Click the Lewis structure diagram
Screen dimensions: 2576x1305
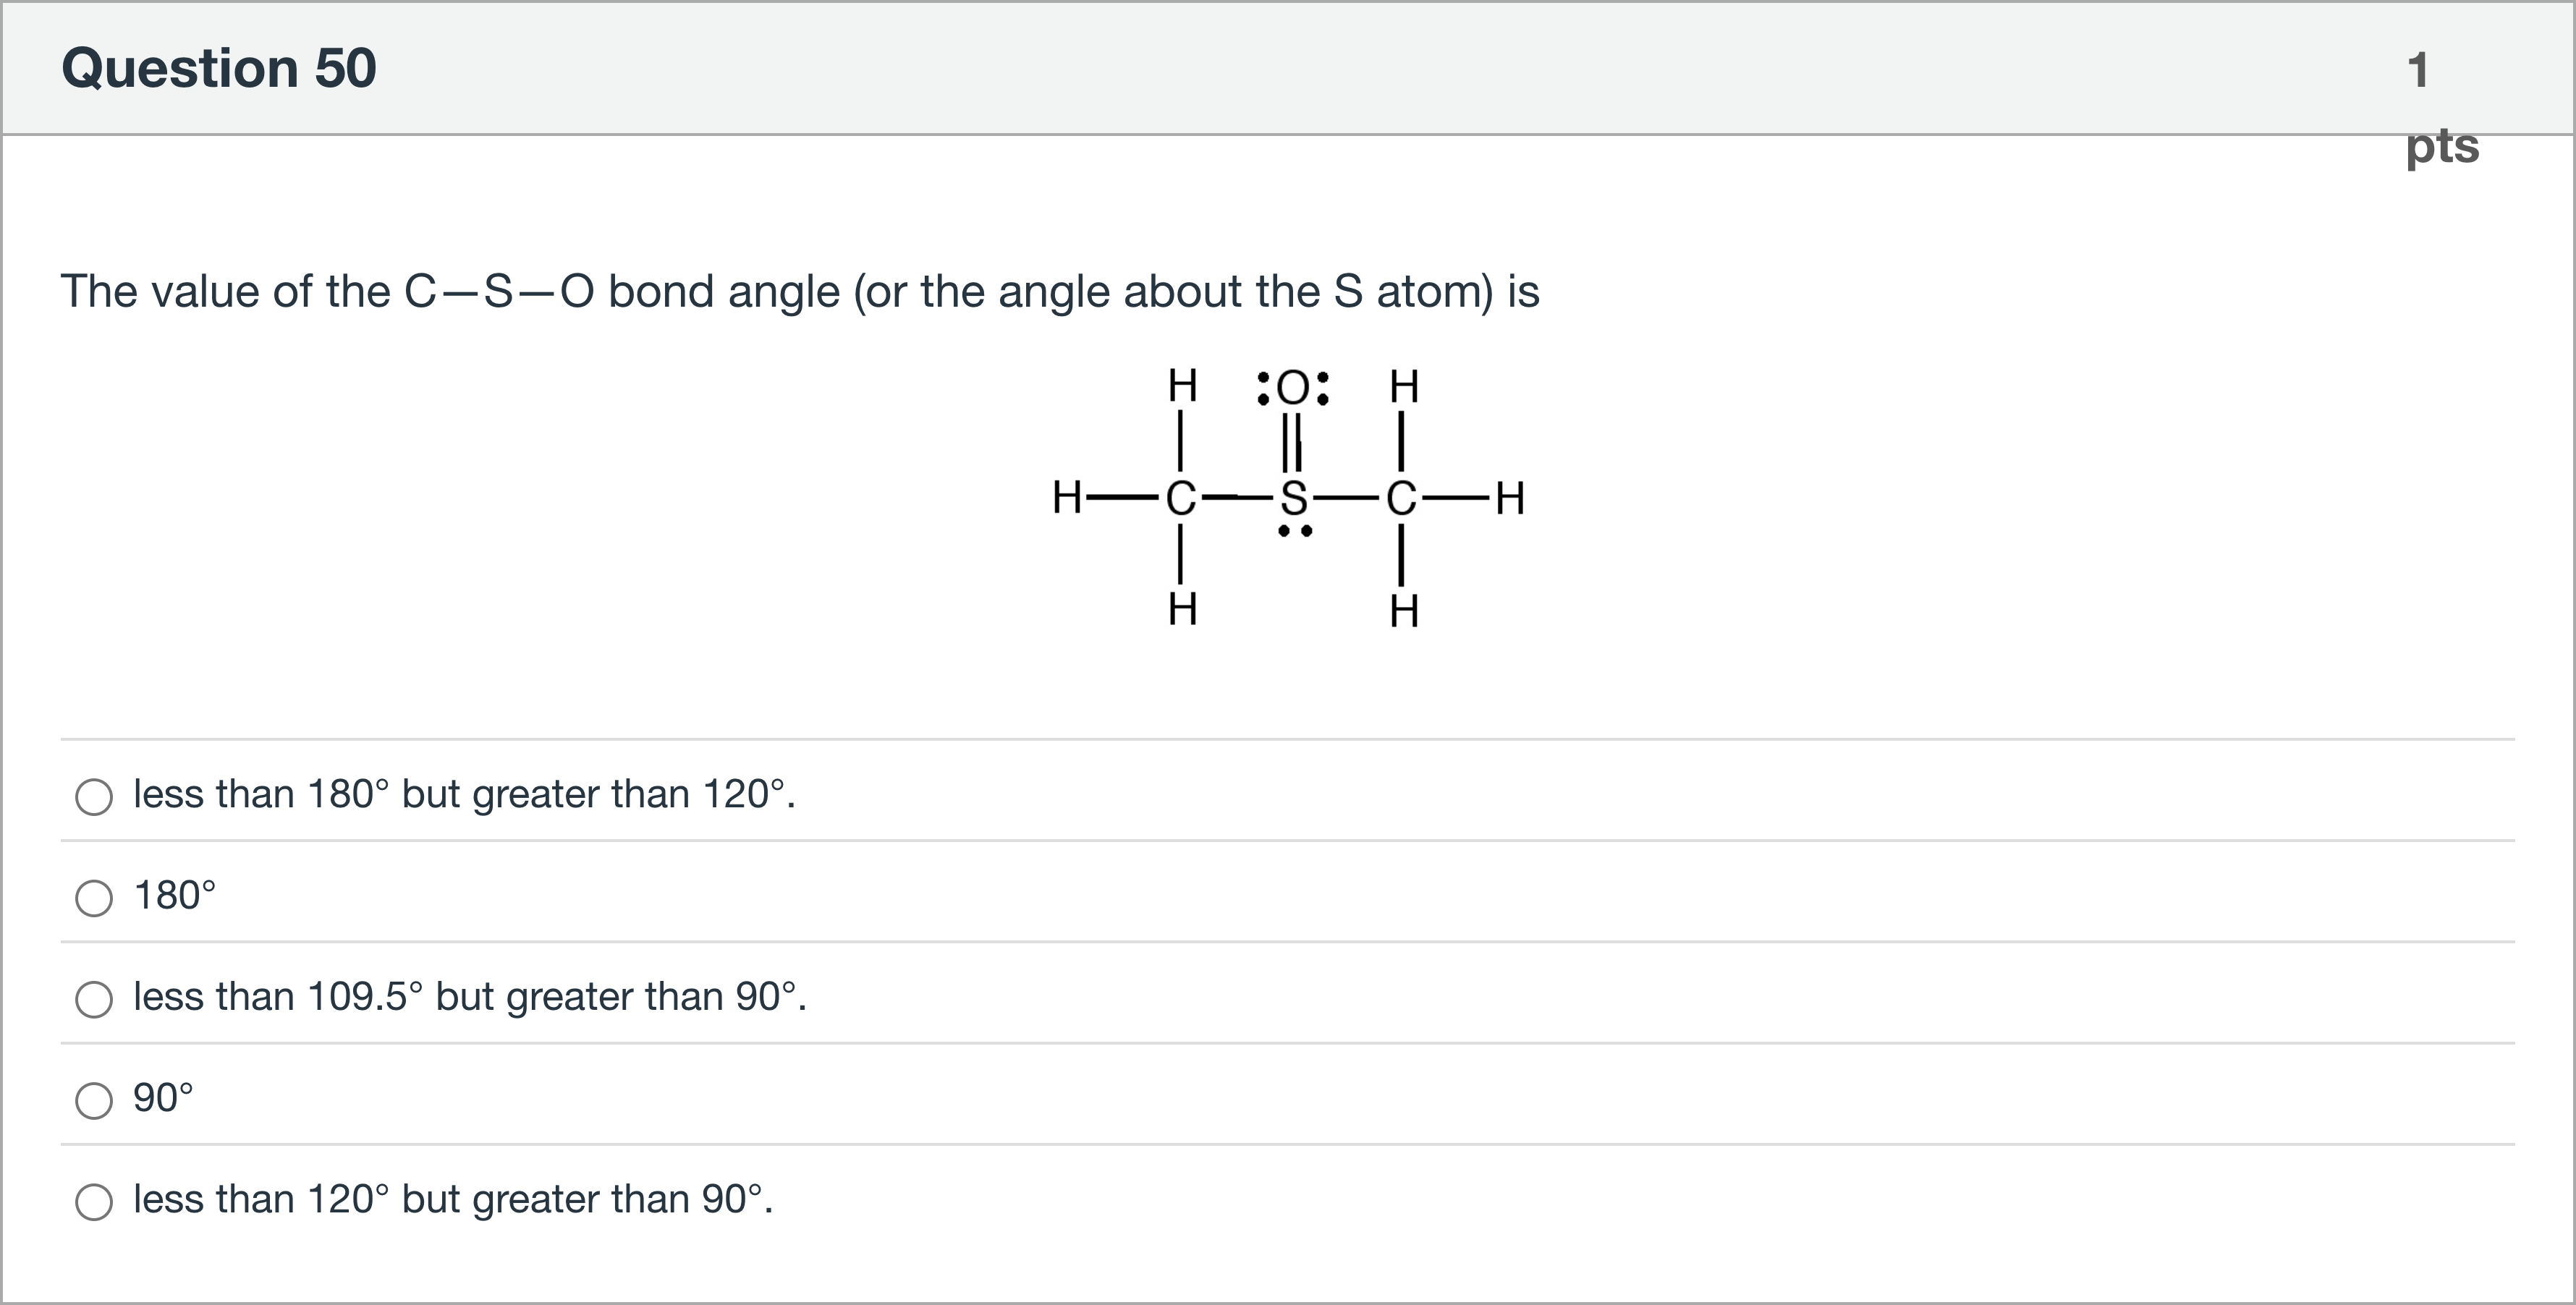click(x=1290, y=500)
